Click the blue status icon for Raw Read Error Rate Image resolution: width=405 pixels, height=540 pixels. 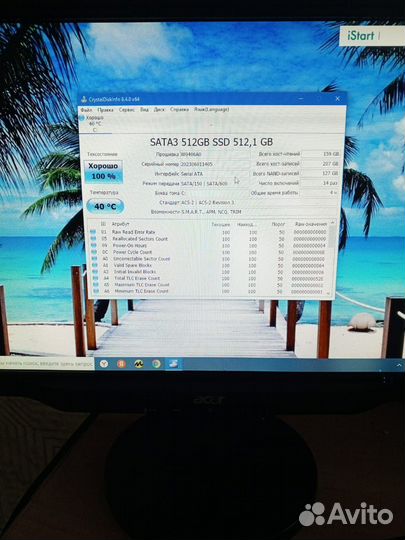[x=93, y=232]
